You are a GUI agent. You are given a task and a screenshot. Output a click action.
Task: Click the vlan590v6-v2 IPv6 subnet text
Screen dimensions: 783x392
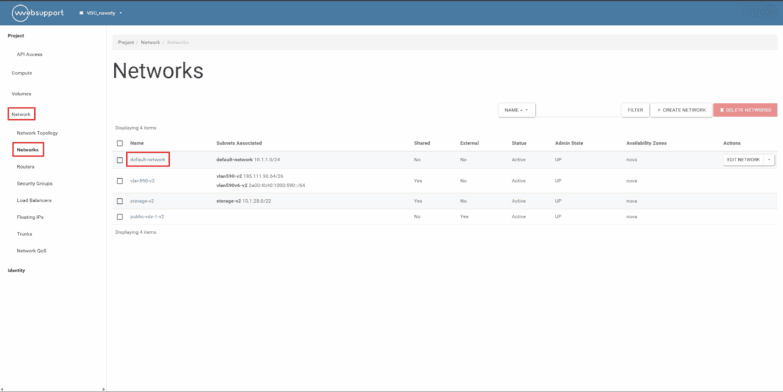coord(261,185)
